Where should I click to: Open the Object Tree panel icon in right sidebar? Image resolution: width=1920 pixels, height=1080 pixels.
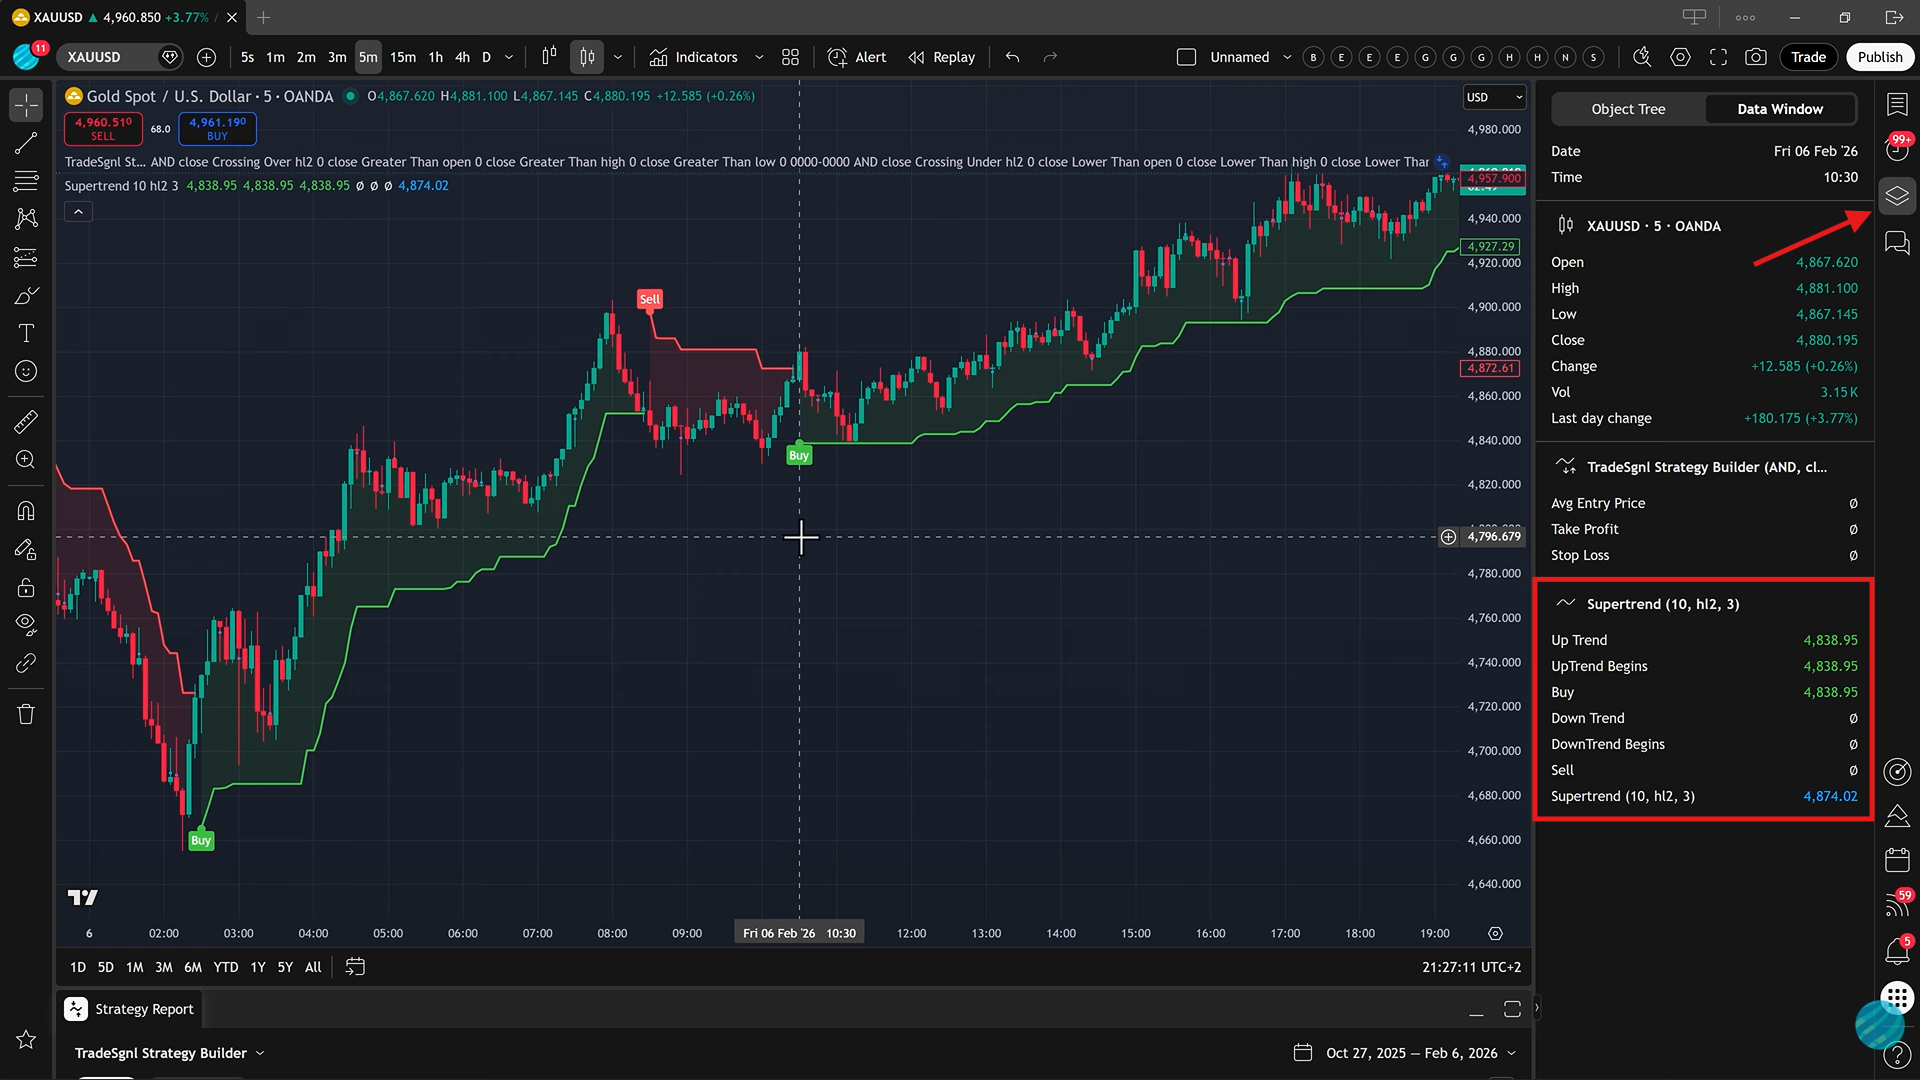point(1897,196)
